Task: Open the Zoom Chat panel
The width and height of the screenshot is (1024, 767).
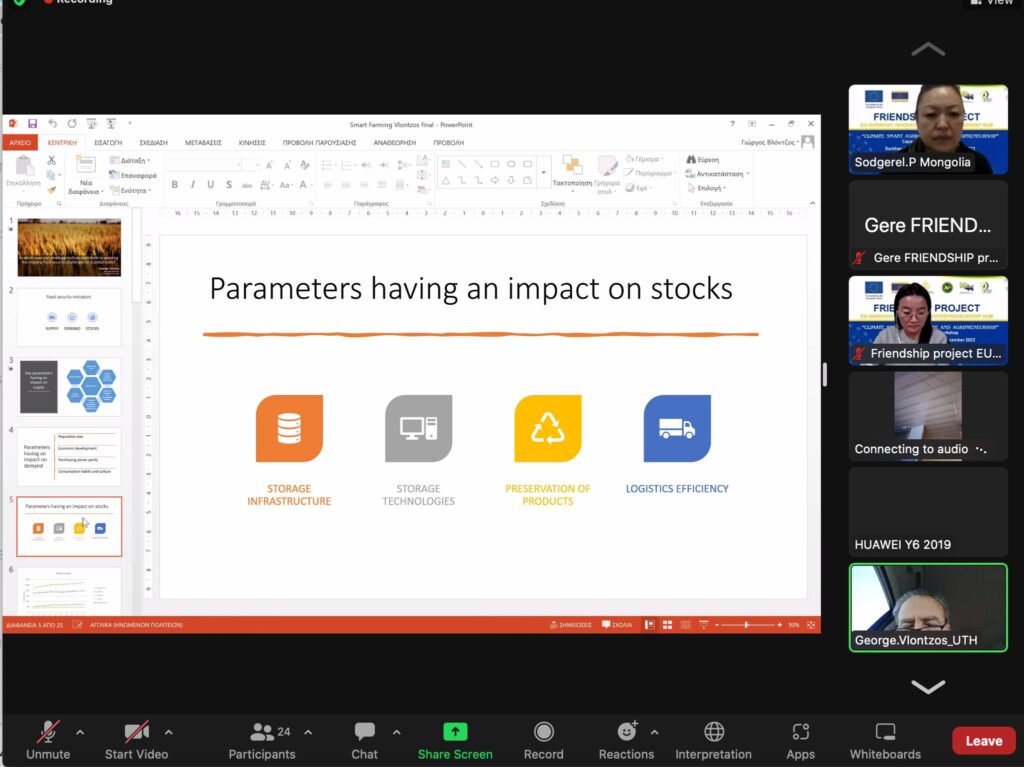Action: coord(364,740)
